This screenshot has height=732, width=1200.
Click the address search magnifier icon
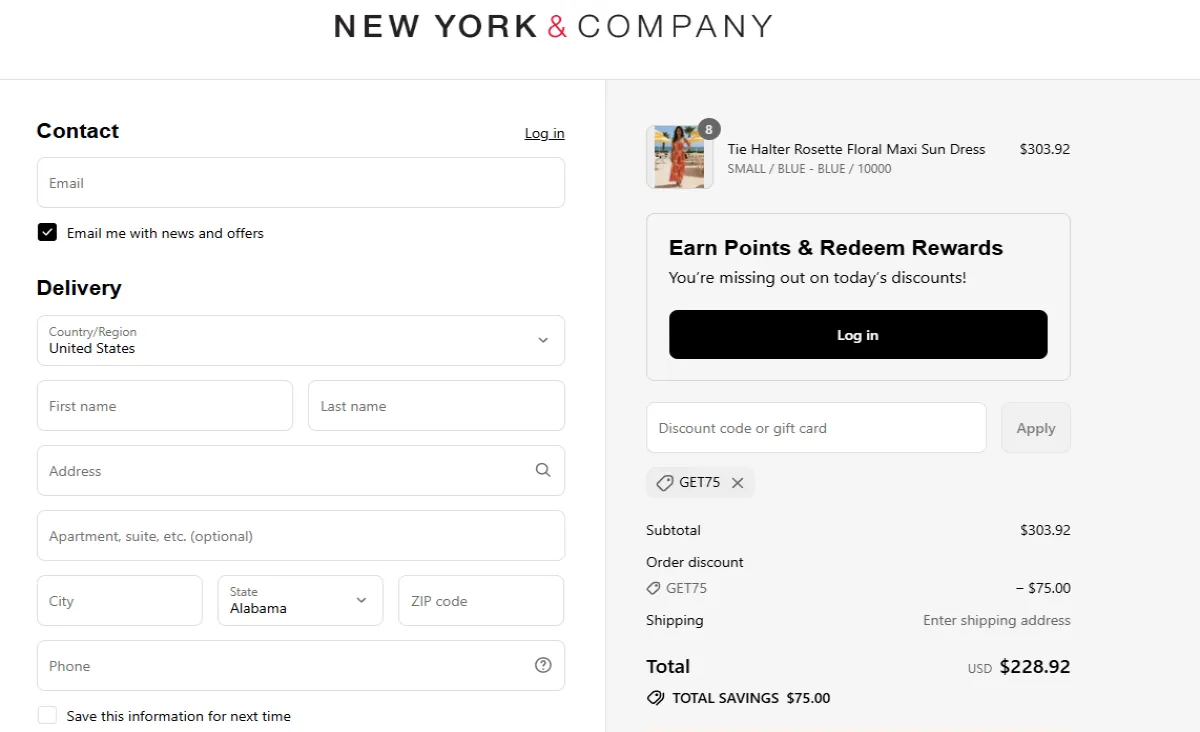pos(543,470)
